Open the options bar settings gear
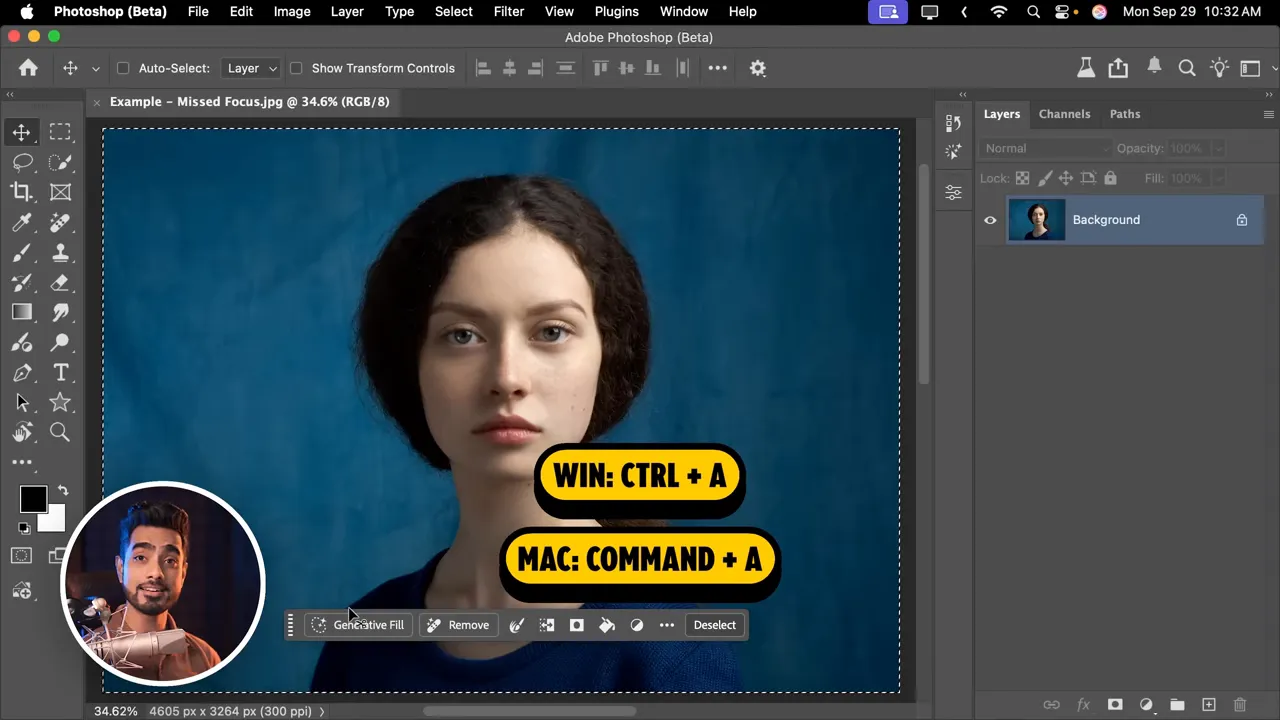This screenshot has height=720, width=1280. (x=758, y=68)
